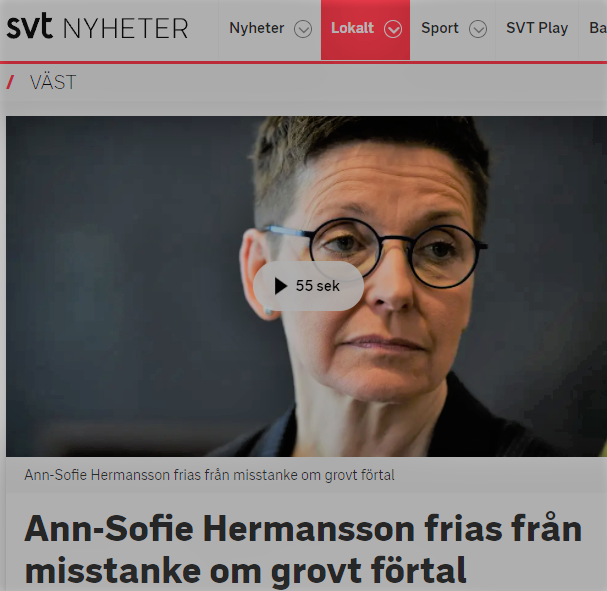The width and height of the screenshot is (607, 591).
Task: Click the headline line 'misstanke om grovt förtal'
Action: point(245,570)
